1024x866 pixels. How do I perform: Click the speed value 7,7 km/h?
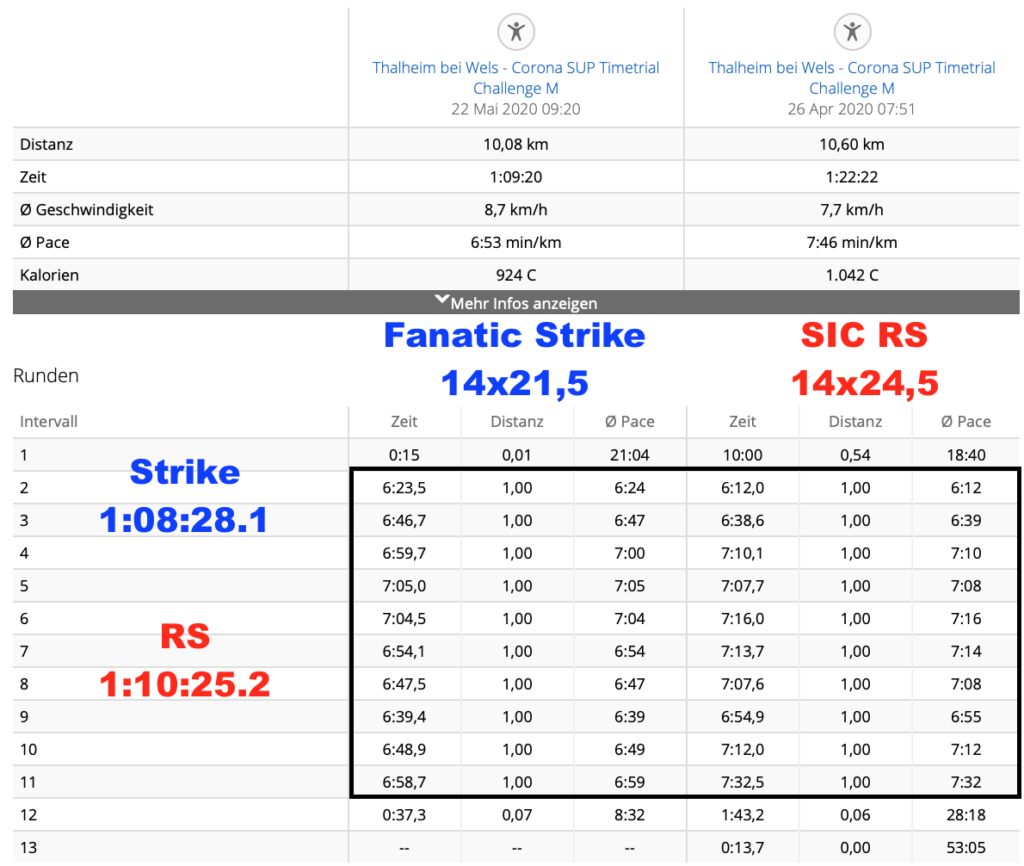pos(852,210)
